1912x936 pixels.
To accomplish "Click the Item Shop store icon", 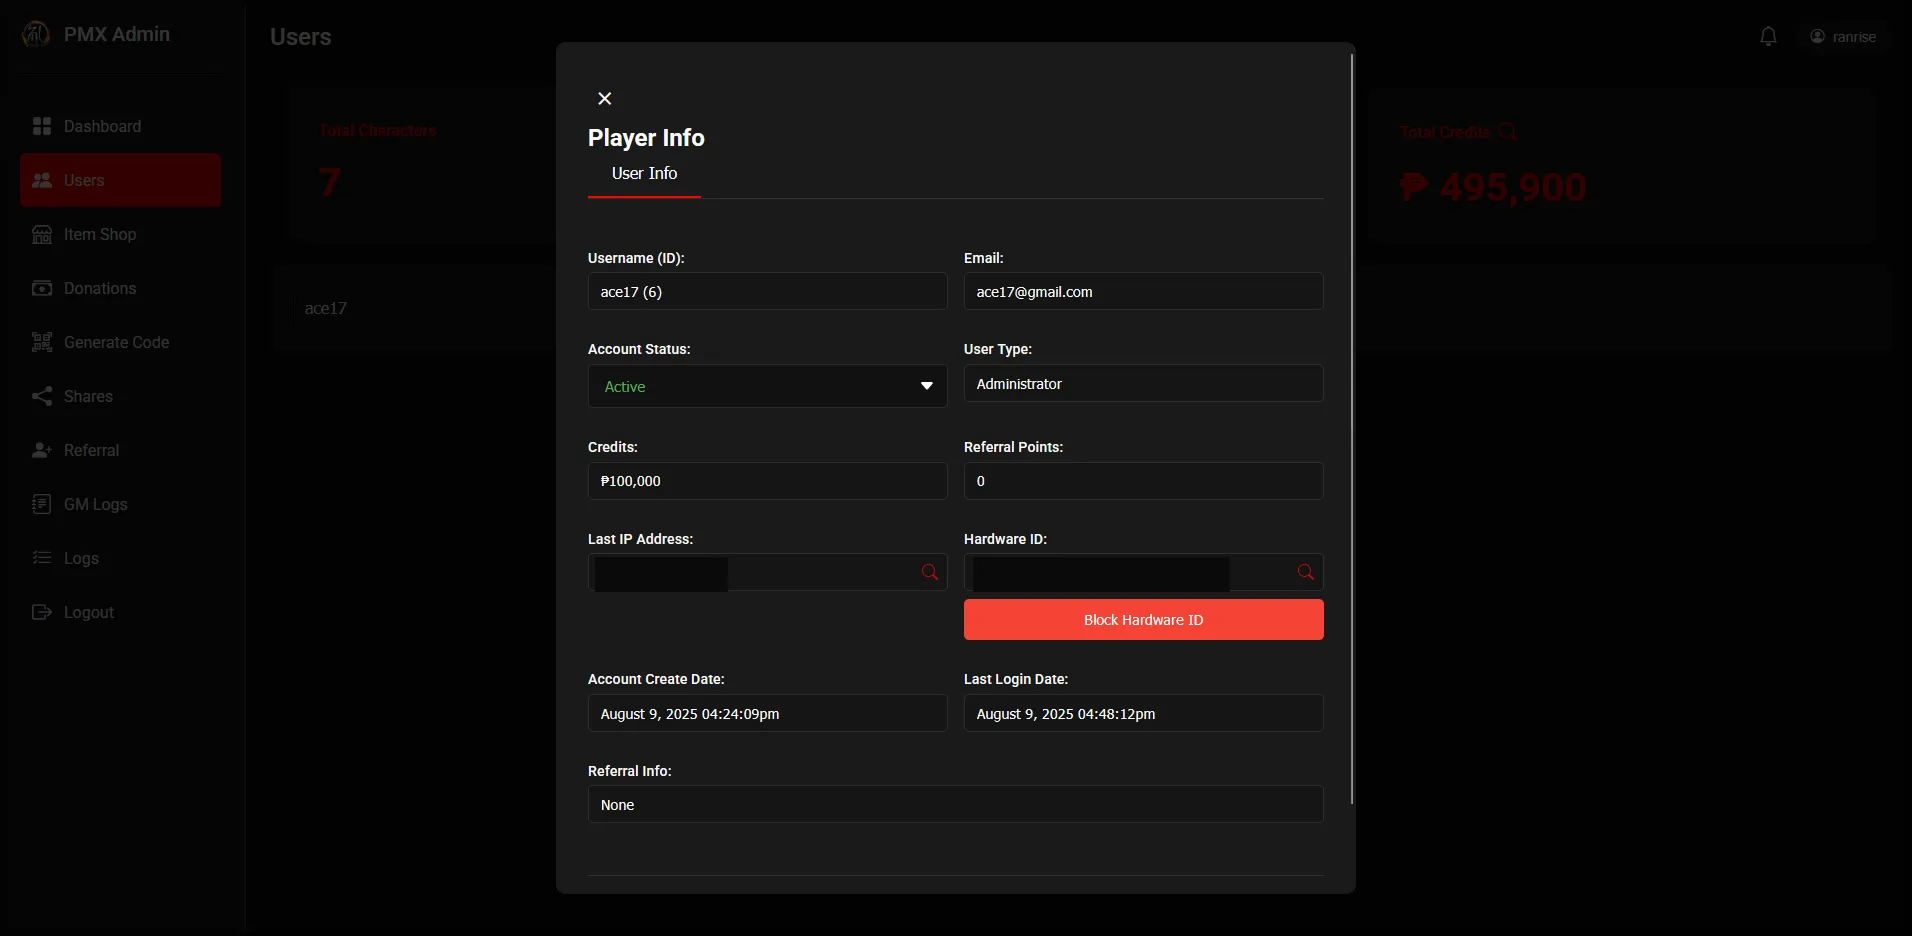I will coord(42,234).
